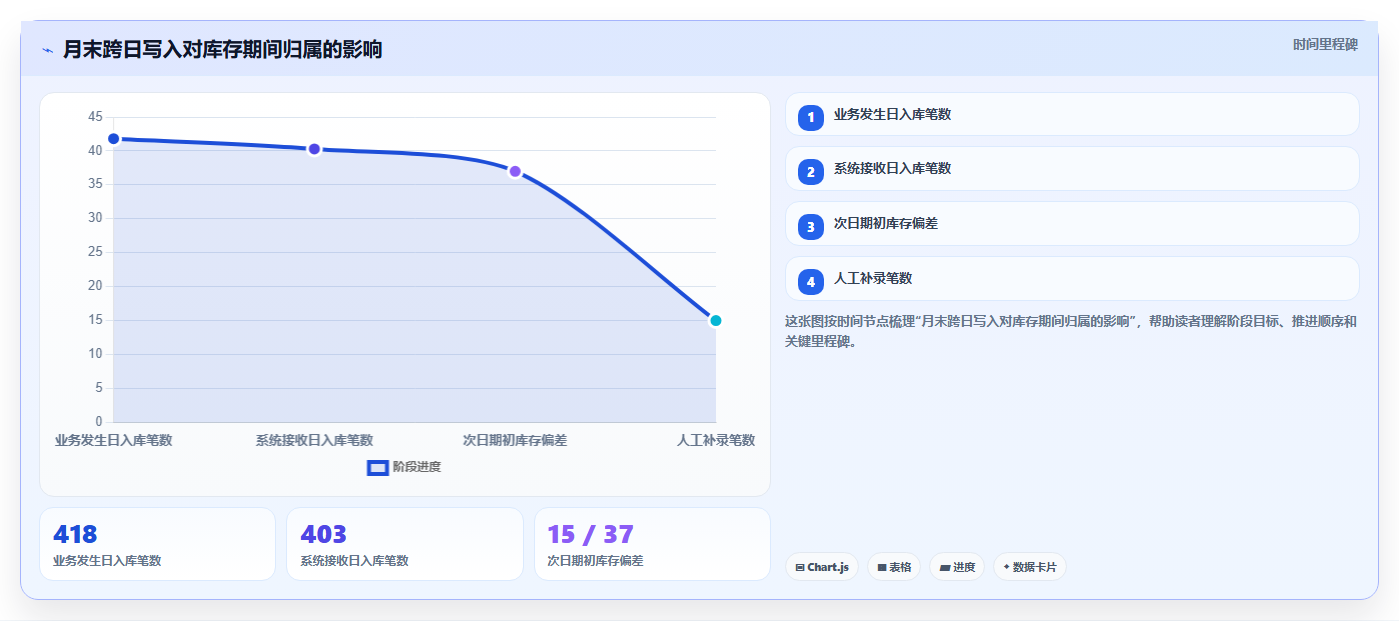
Task: Toggle the 阶段进度 legend swatch
Action: tap(378, 467)
